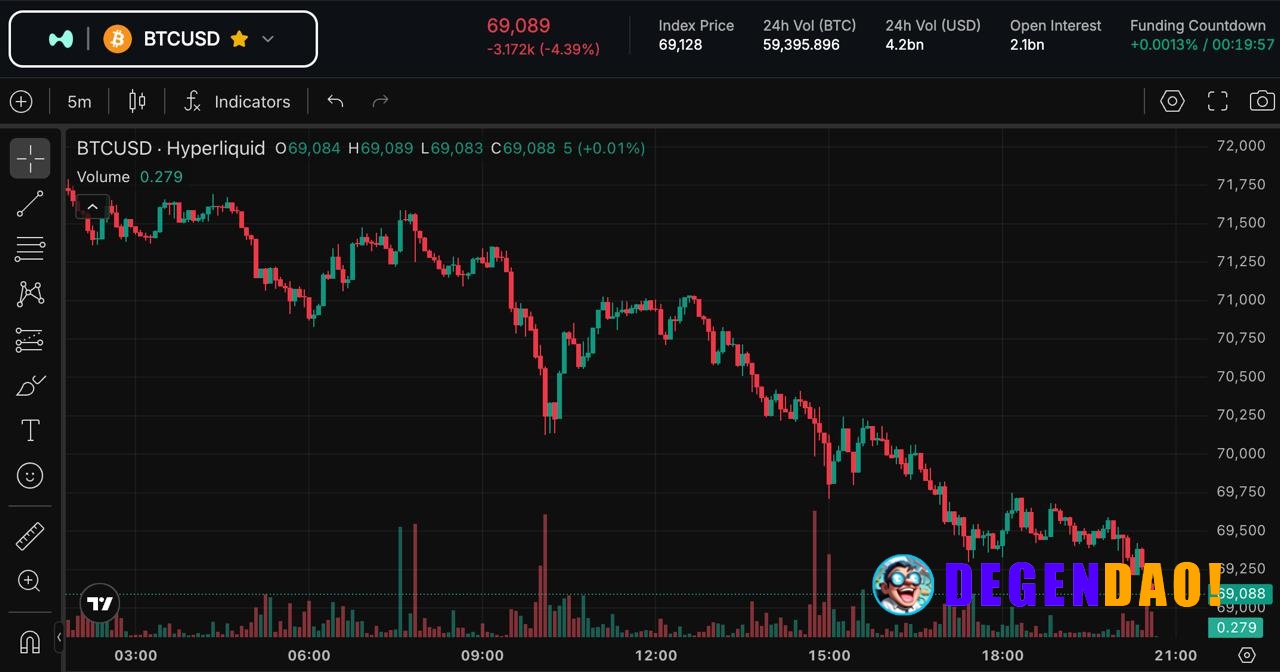The width and height of the screenshot is (1280, 672).
Task: Click the 21:00 time axis label
Action: pyautogui.click(x=1176, y=655)
